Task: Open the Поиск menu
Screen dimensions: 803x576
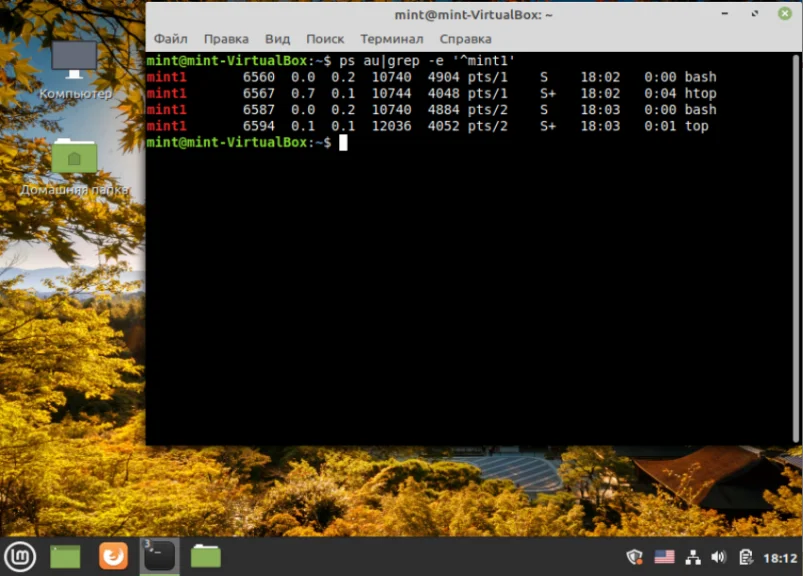Action: [325, 39]
